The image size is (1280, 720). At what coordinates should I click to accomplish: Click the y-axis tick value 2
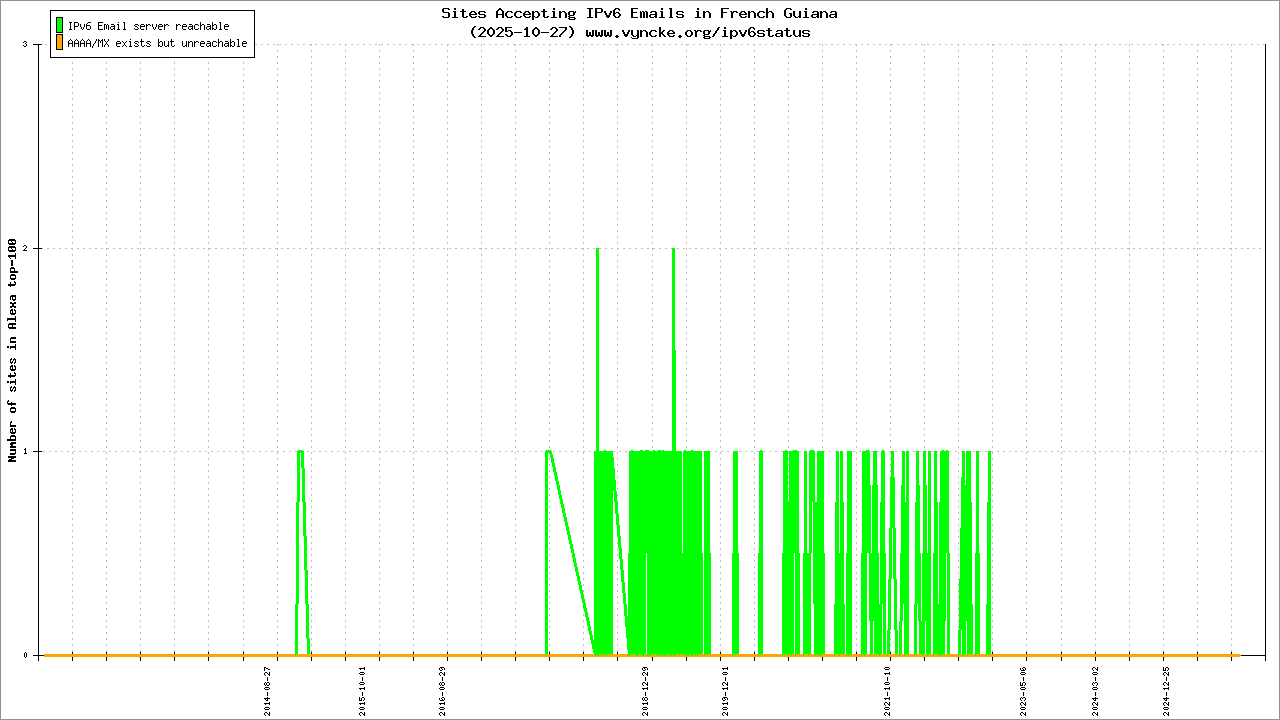click(37, 248)
